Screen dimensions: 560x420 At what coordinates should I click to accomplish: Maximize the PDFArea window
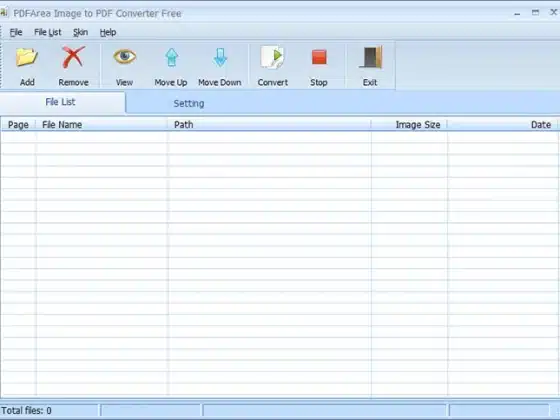(535, 13)
